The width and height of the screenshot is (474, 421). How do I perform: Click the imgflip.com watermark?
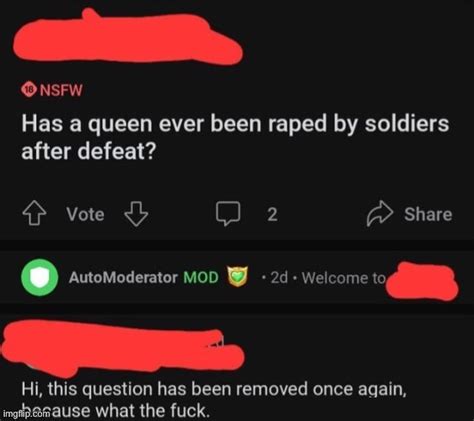coord(27,414)
